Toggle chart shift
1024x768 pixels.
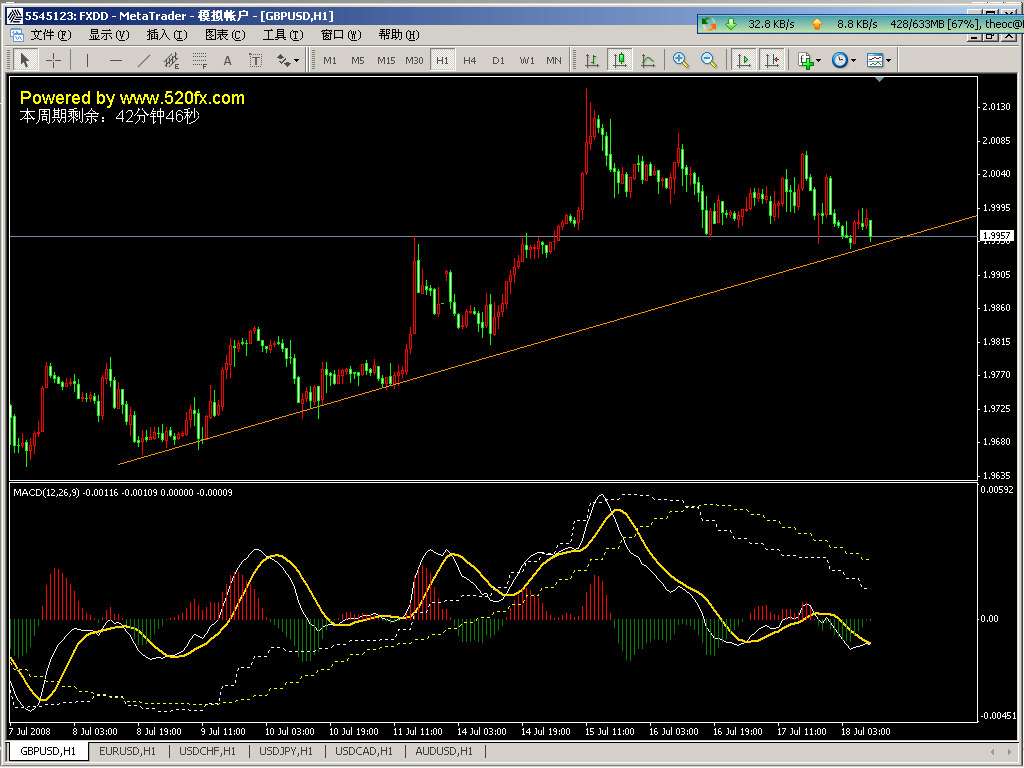coord(772,60)
